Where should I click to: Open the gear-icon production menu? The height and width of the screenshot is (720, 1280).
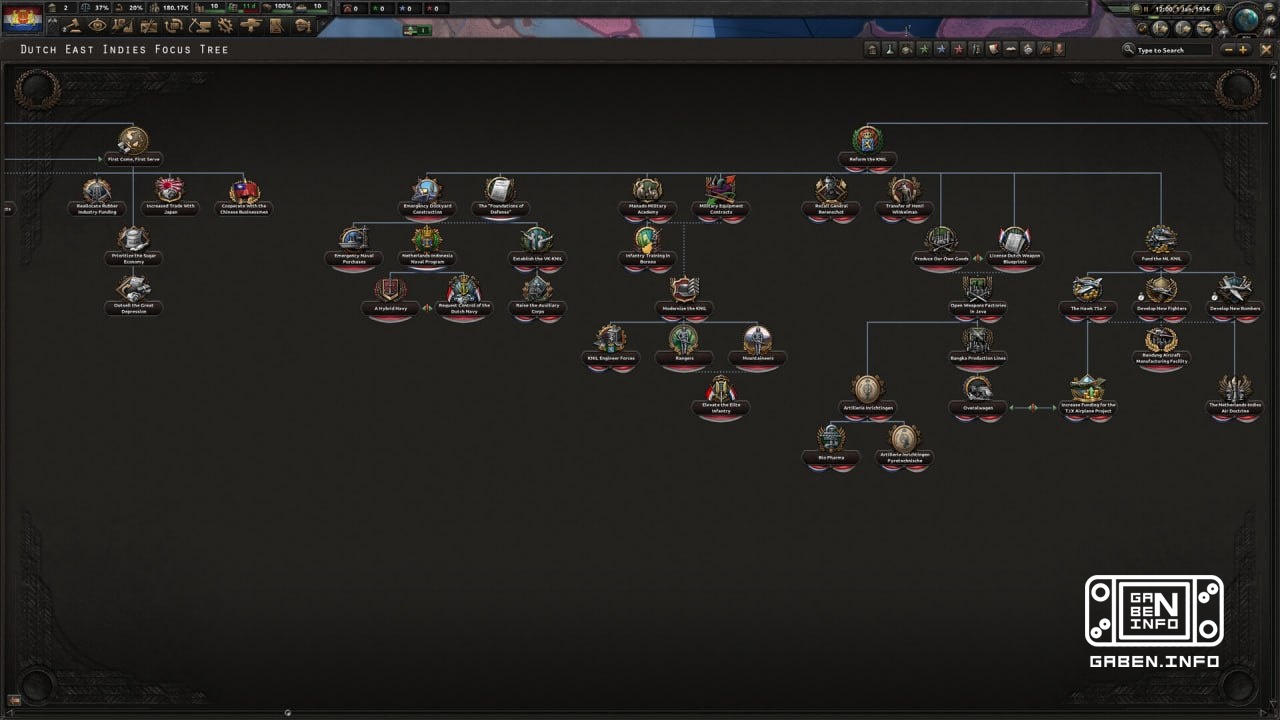[224, 26]
